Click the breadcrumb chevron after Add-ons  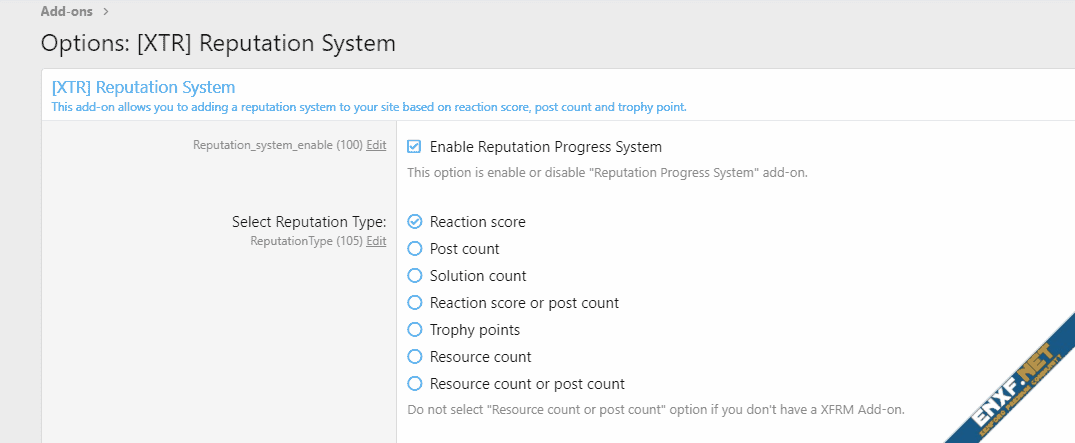(x=106, y=12)
